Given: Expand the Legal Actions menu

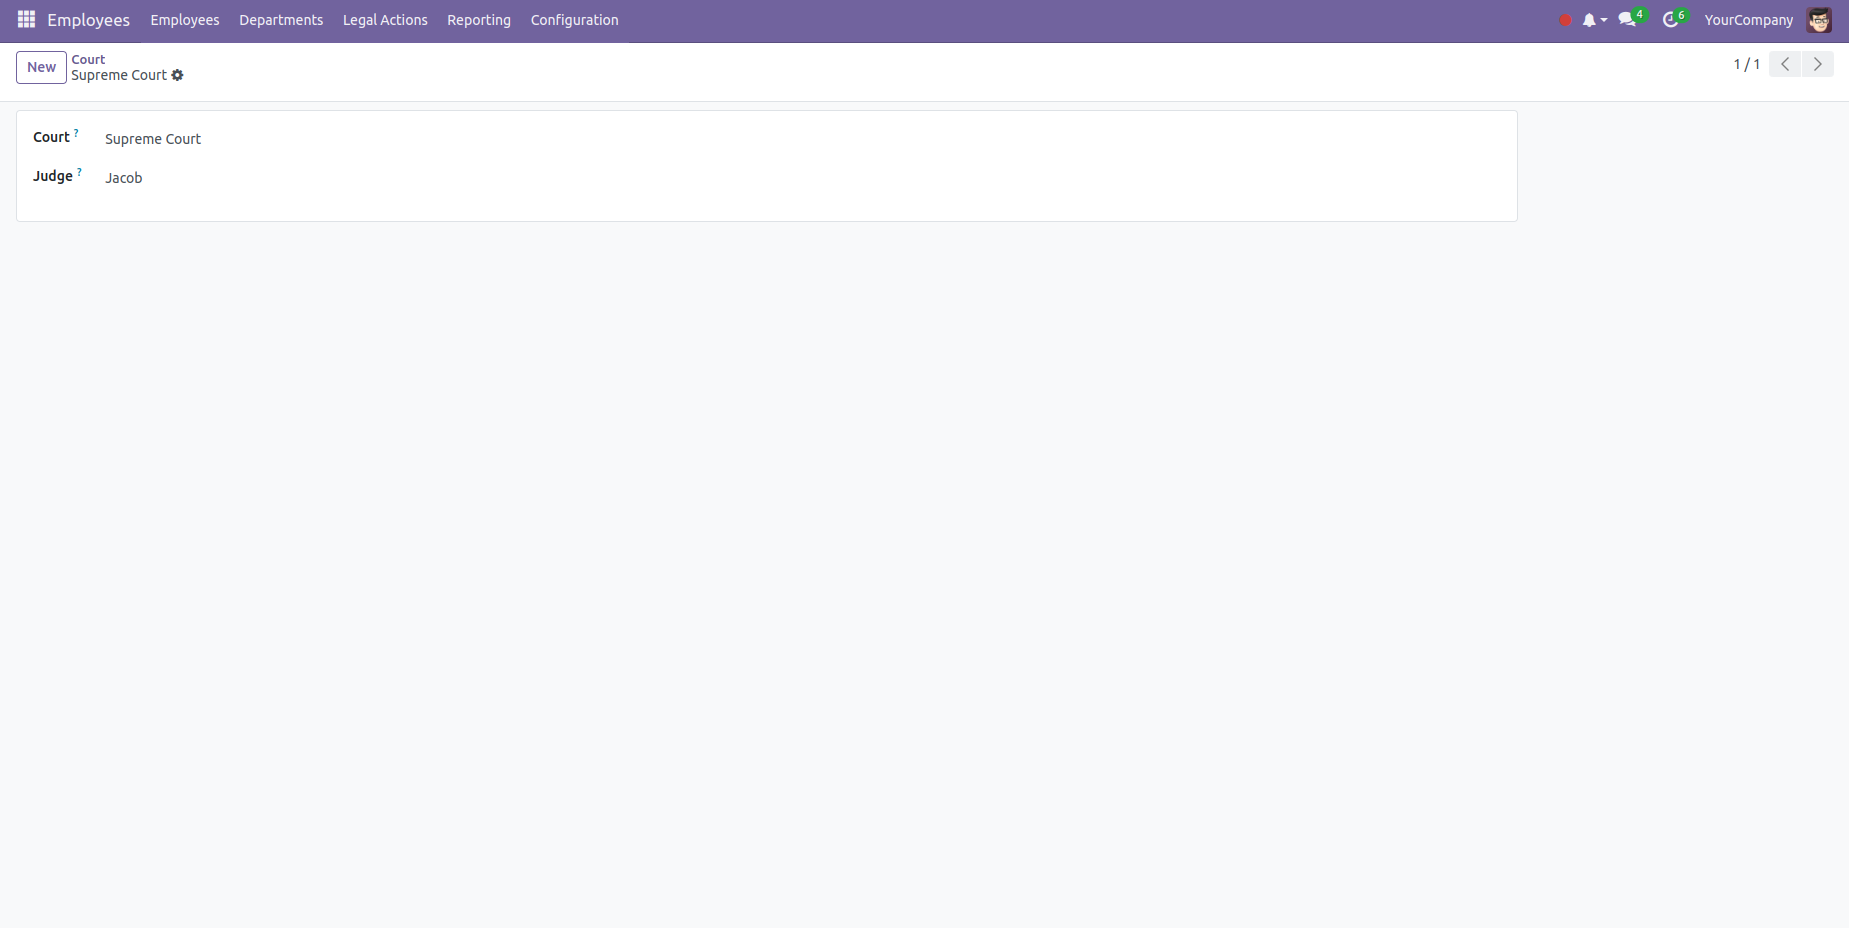Looking at the screenshot, I should pyautogui.click(x=385, y=20).
